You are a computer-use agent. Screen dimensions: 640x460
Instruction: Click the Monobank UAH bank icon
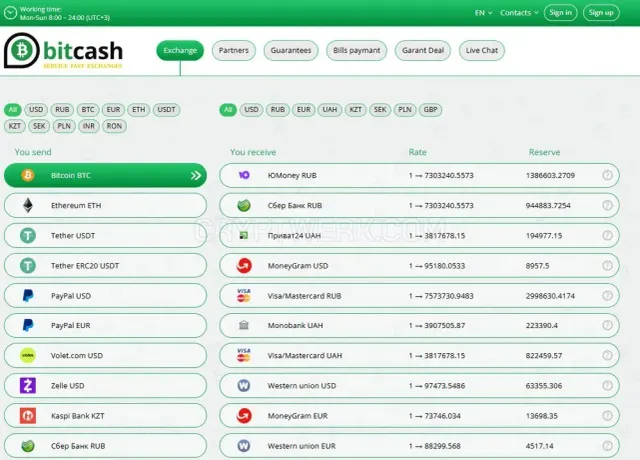(x=244, y=325)
